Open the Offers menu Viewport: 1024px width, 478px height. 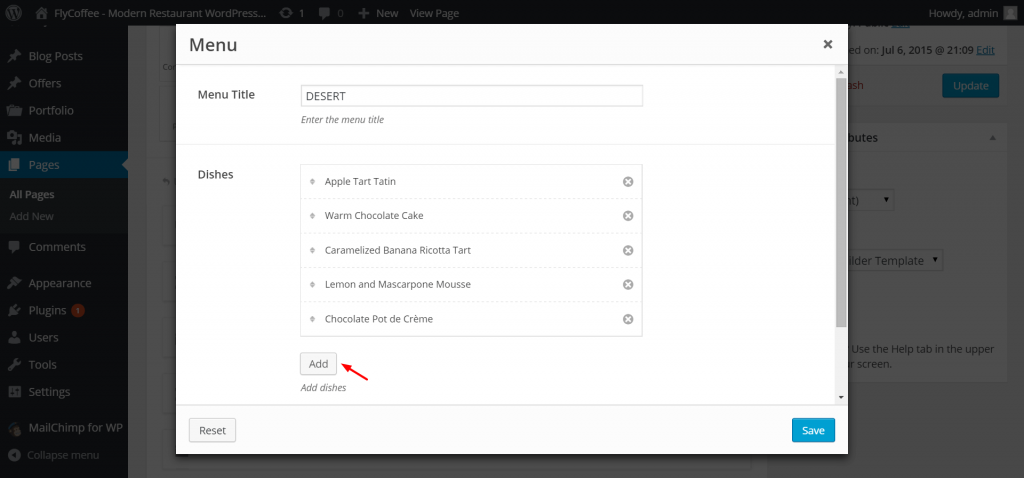pyautogui.click(x=44, y=84)
